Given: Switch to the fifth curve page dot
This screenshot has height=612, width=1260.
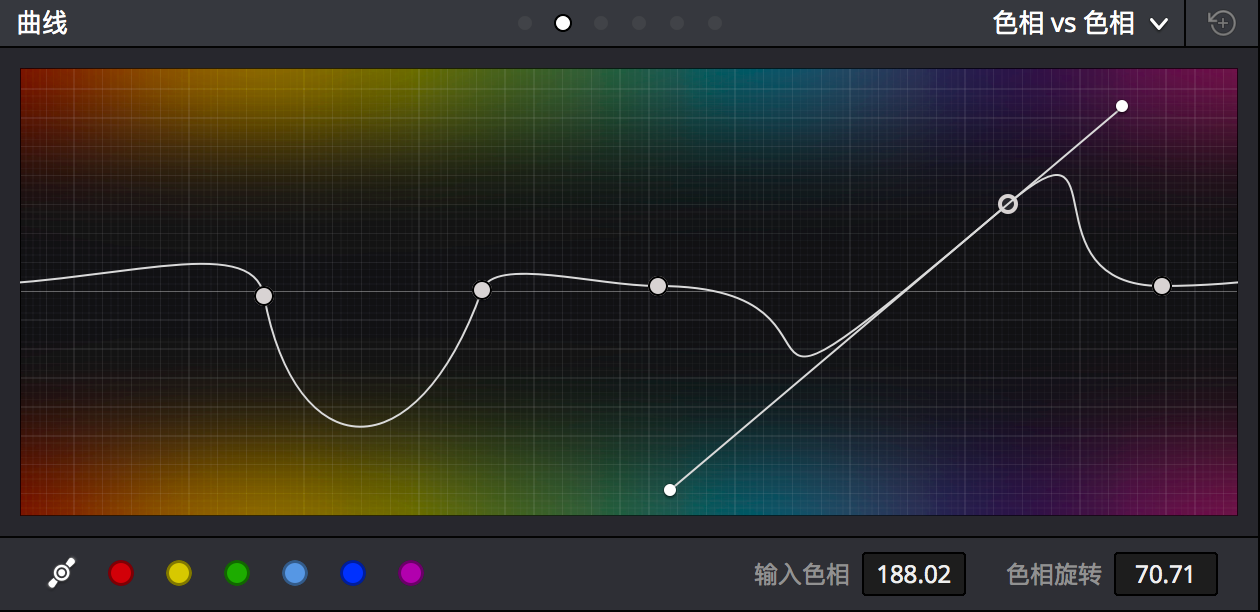Looking at the screenshot, I should coord(677,23).
